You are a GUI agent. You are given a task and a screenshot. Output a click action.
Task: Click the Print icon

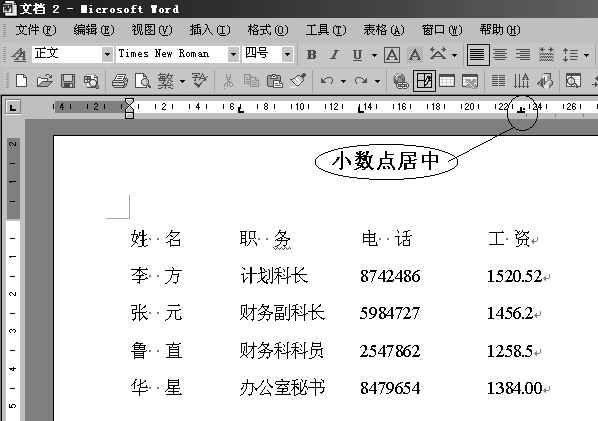(119, 81)
